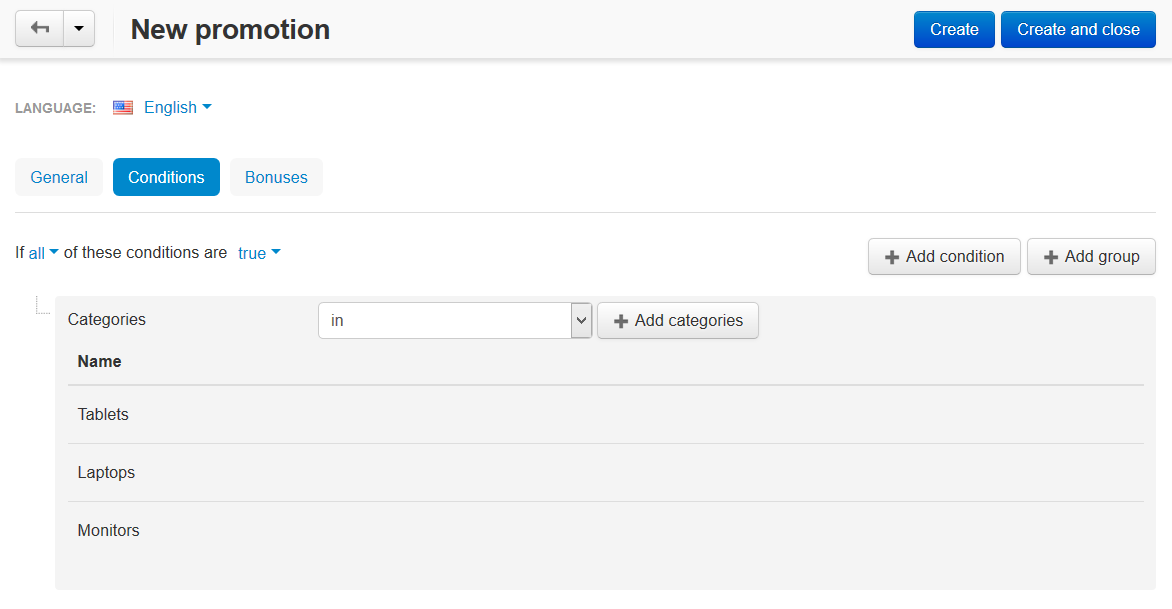The image size is (1172, 609).
Task: Open the caret dropdown beside back arrow
Action: click(79, 29)
